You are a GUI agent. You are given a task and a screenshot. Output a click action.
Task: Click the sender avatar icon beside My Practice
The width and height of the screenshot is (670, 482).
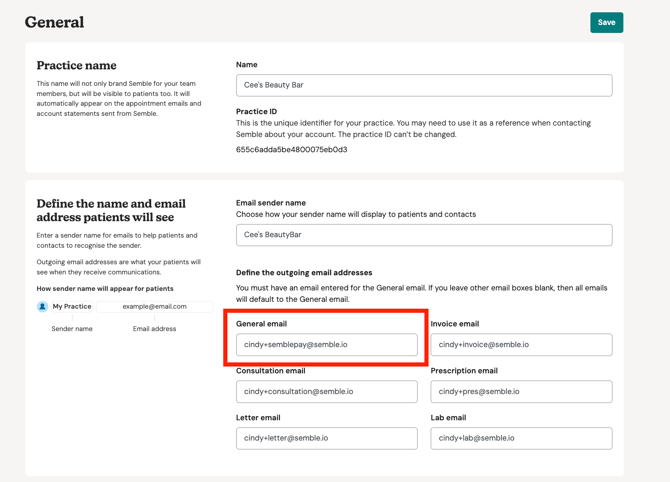pos(43,307)
